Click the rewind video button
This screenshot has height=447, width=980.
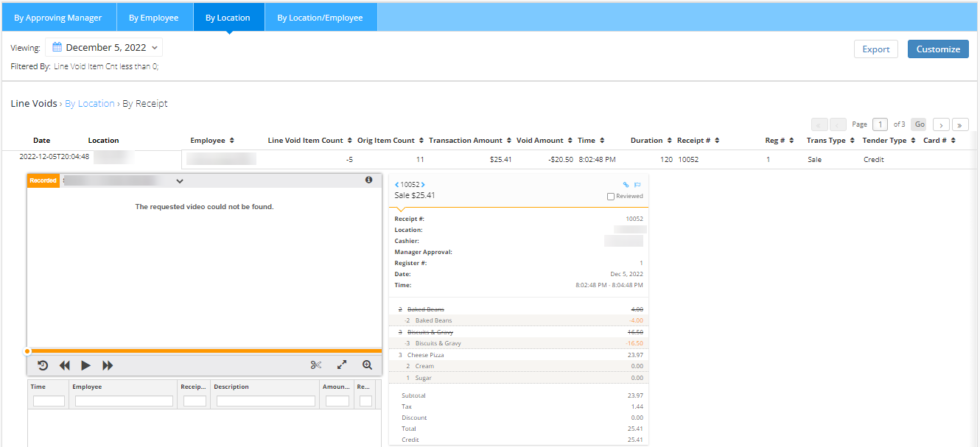[x=64, y=366]
